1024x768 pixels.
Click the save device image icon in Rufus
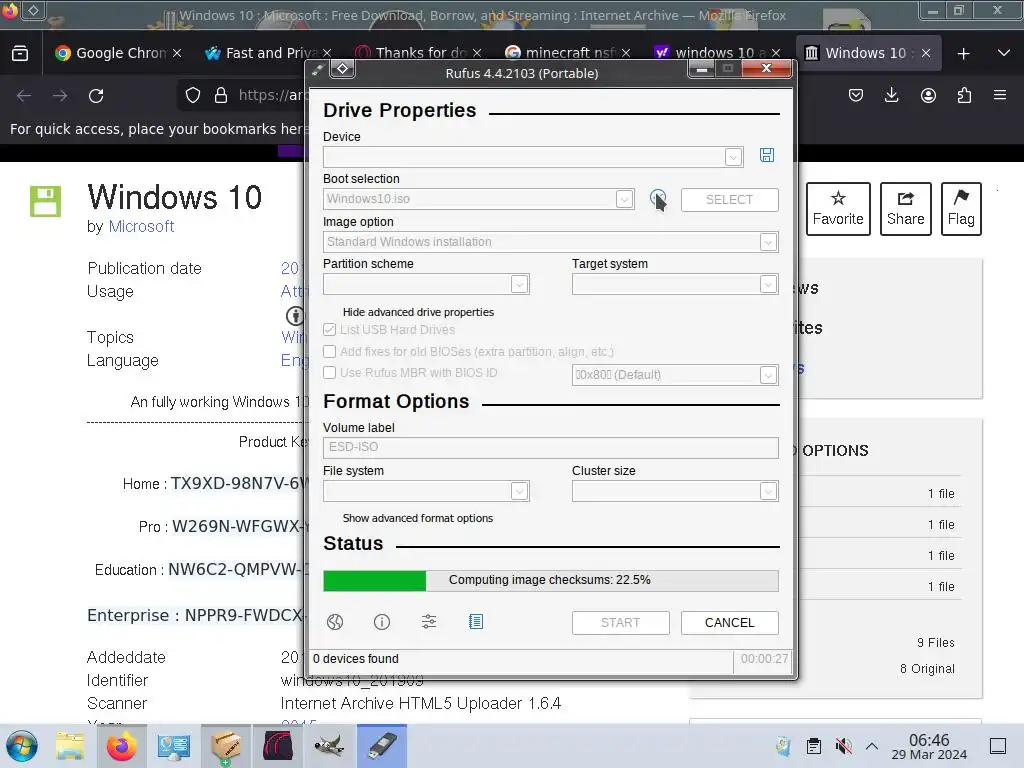767,155
